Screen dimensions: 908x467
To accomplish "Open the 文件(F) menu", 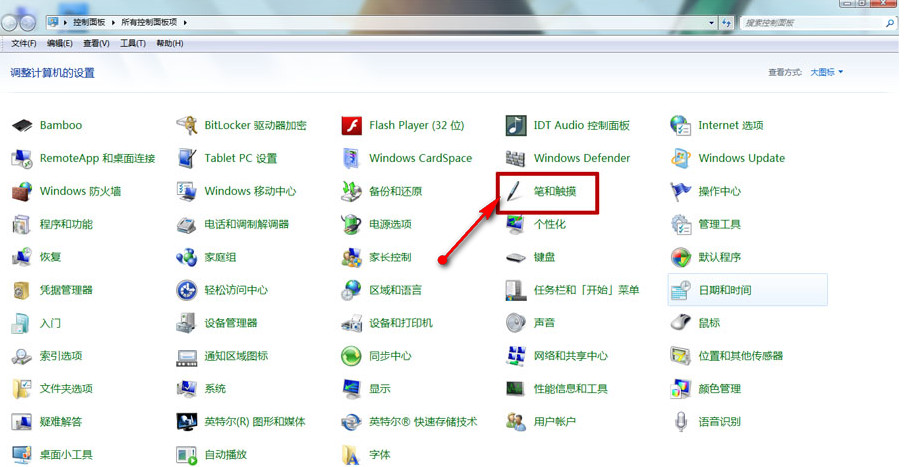I will pyautogui.click(x=24, y=44).
